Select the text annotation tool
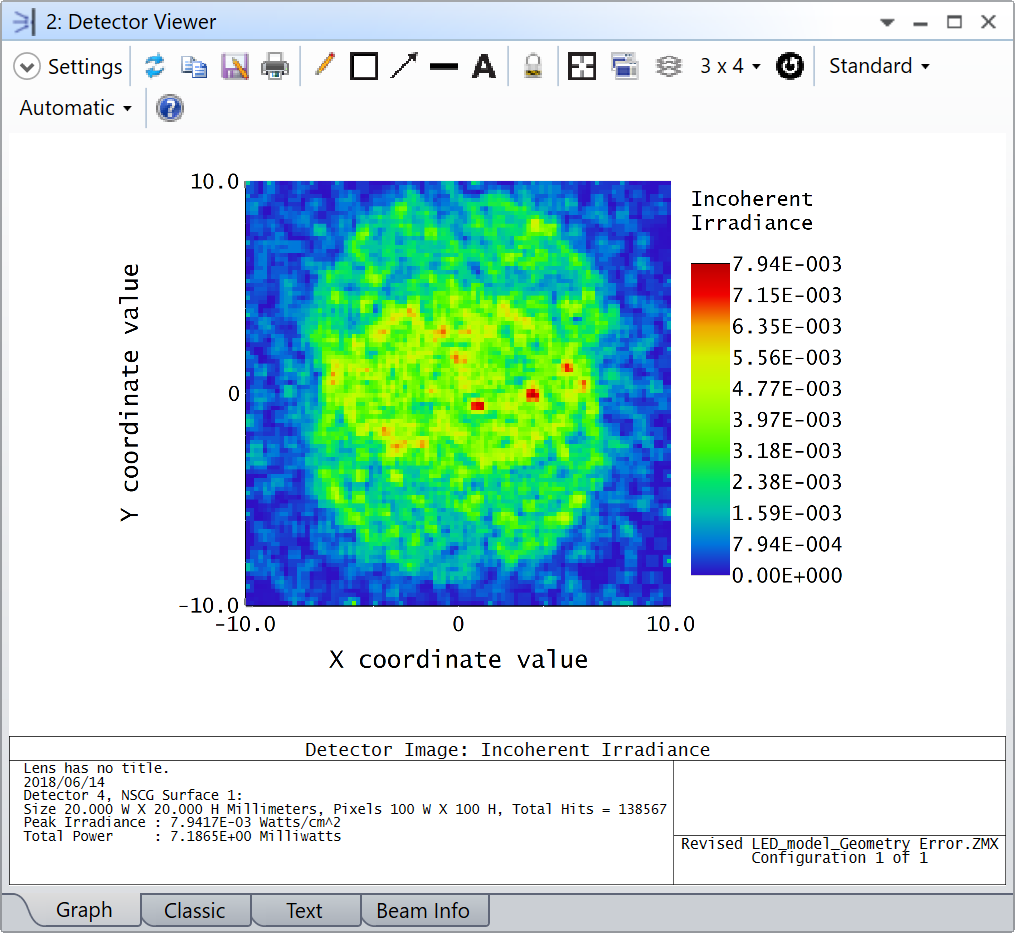This screenshot has height=933, width=1015. (x=484, y=67)
